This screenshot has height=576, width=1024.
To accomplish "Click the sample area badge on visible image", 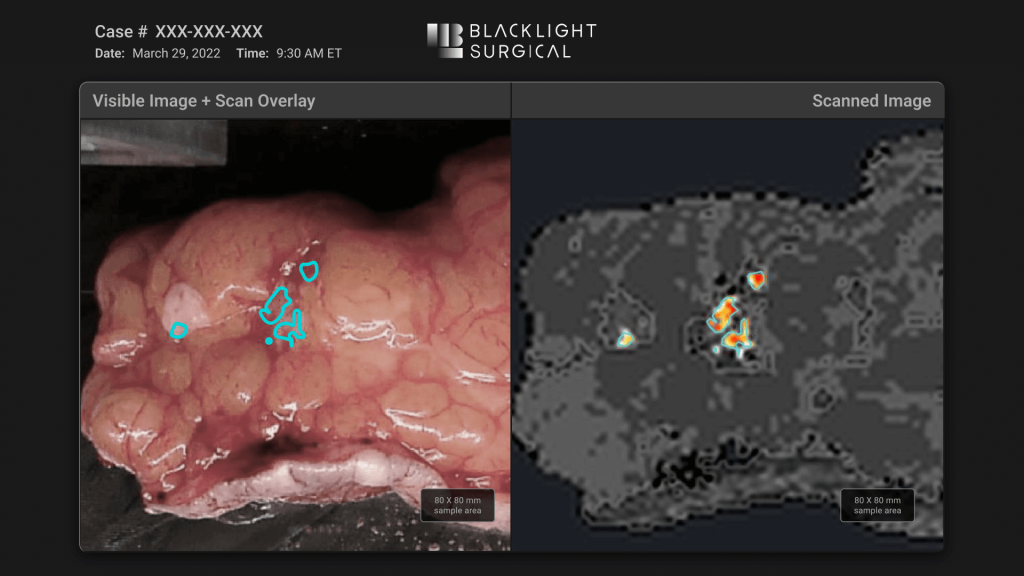I will (x=457, y=505).
